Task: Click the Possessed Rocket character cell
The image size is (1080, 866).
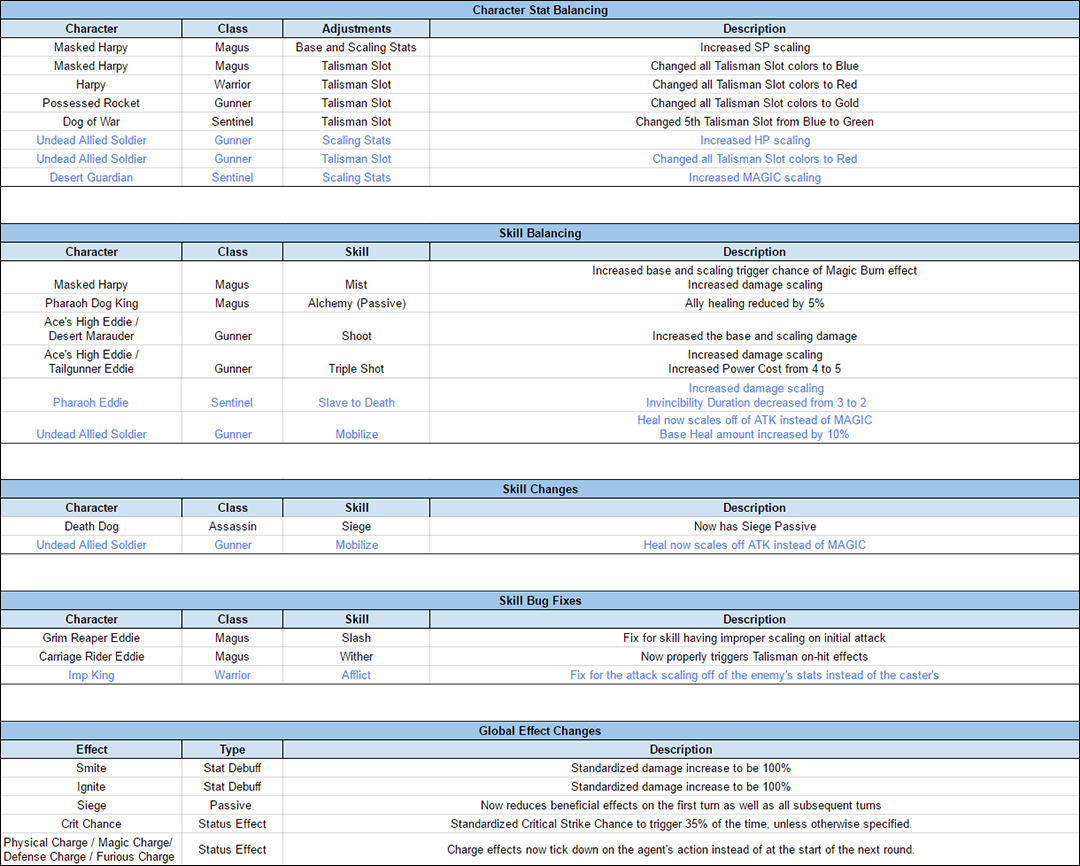Action: click(91, 103)
